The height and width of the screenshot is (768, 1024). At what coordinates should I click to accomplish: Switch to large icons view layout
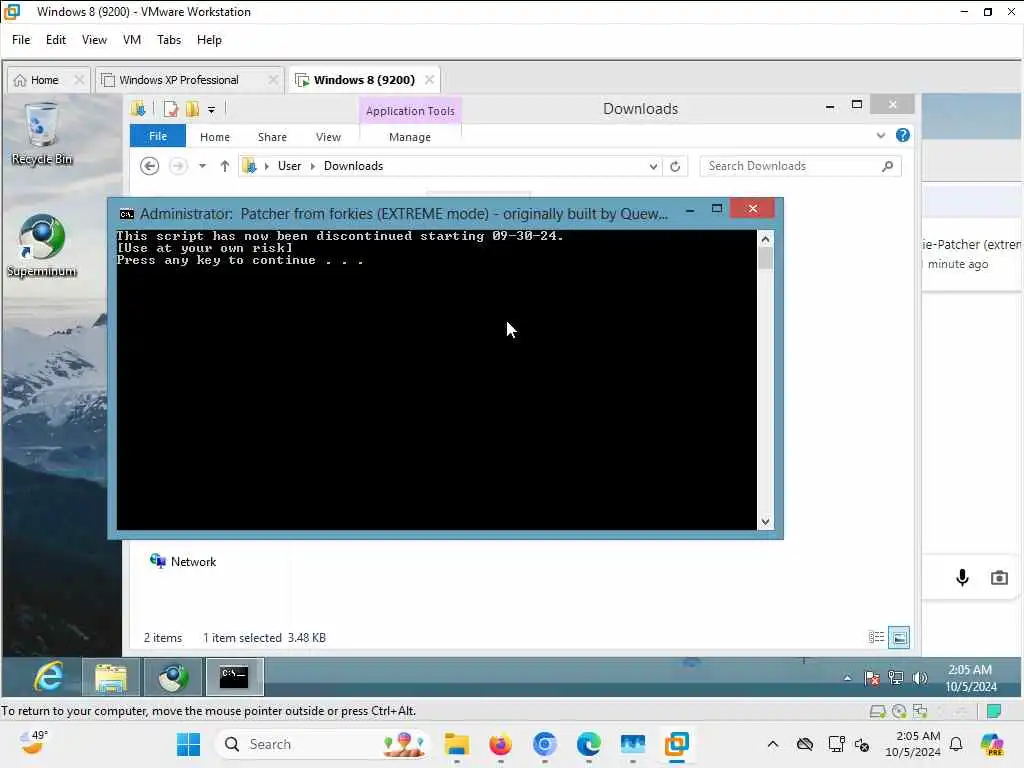(x=899, y=637)
